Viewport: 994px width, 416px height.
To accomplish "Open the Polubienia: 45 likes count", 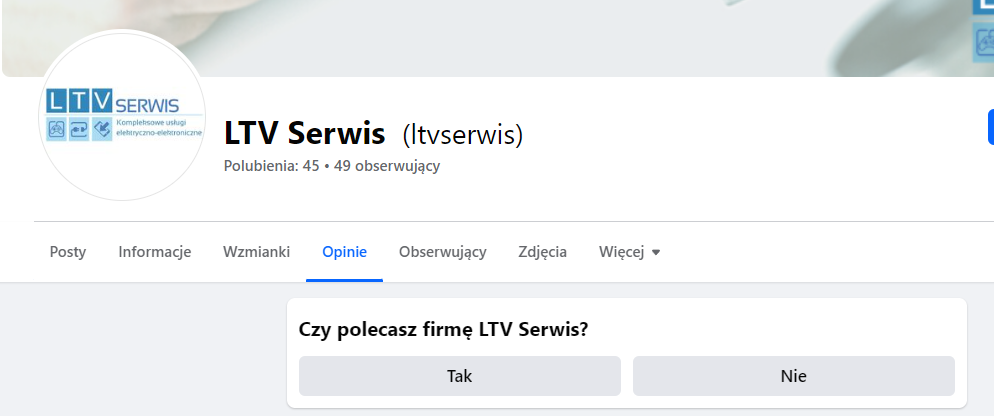I will pos(271,166).
